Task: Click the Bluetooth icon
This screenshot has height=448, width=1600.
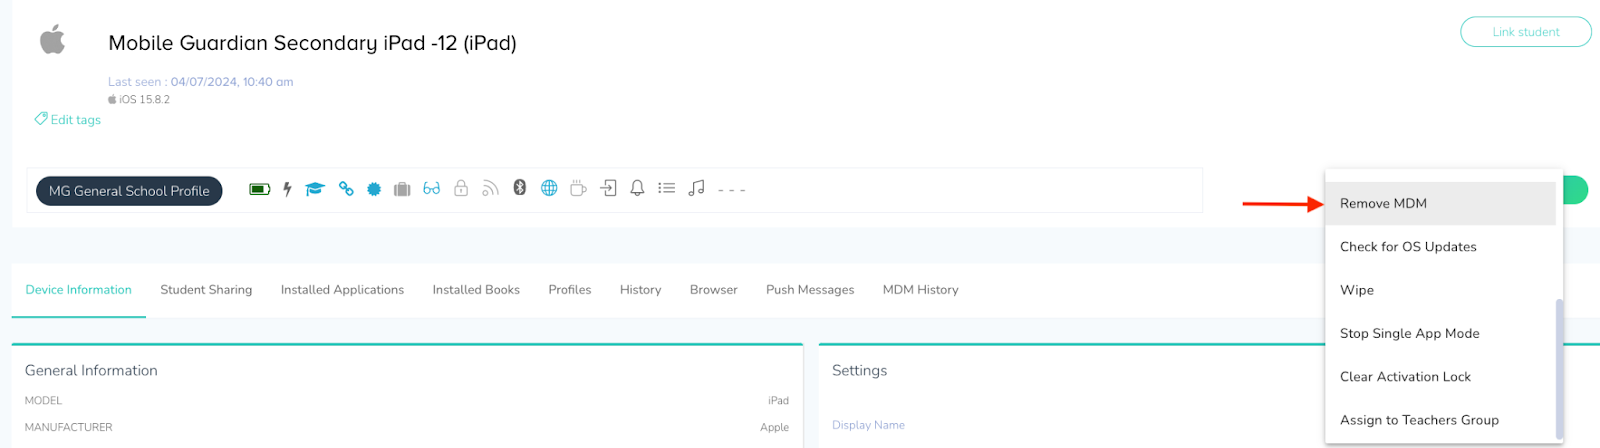Action: (x=520, y=187)
